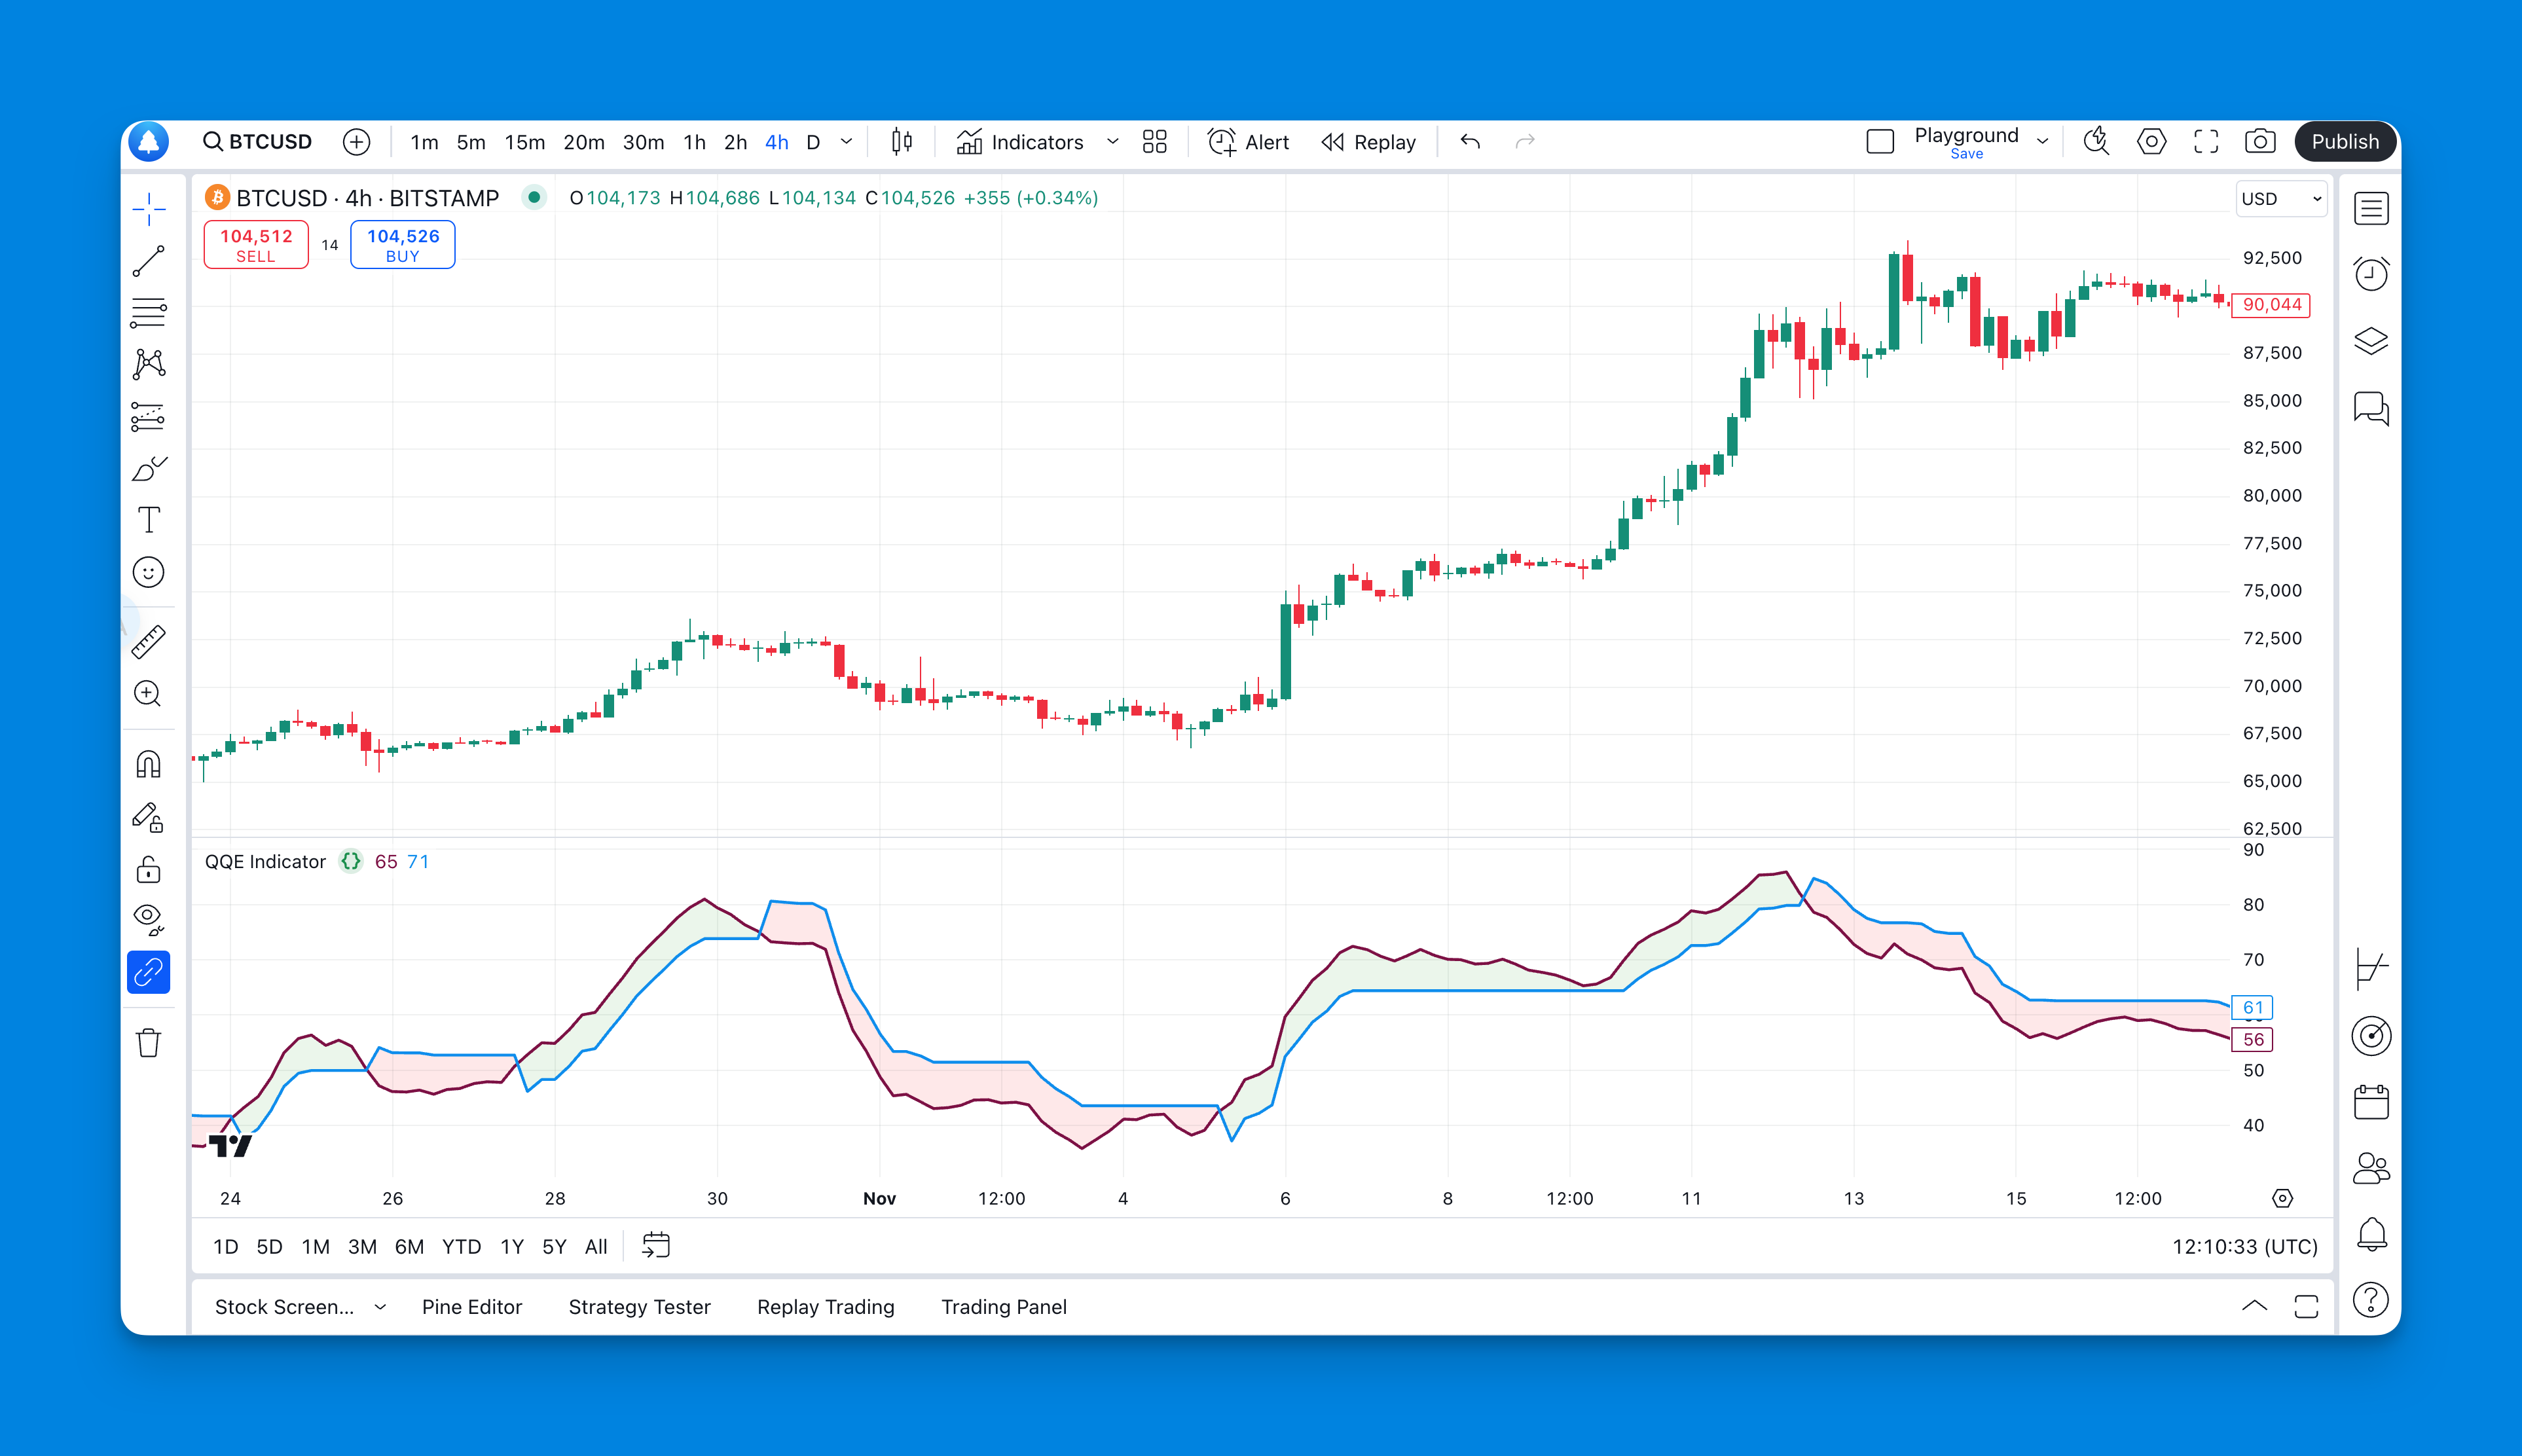
Task: Open the alerts clock panel
Action: coord(2371,273)
